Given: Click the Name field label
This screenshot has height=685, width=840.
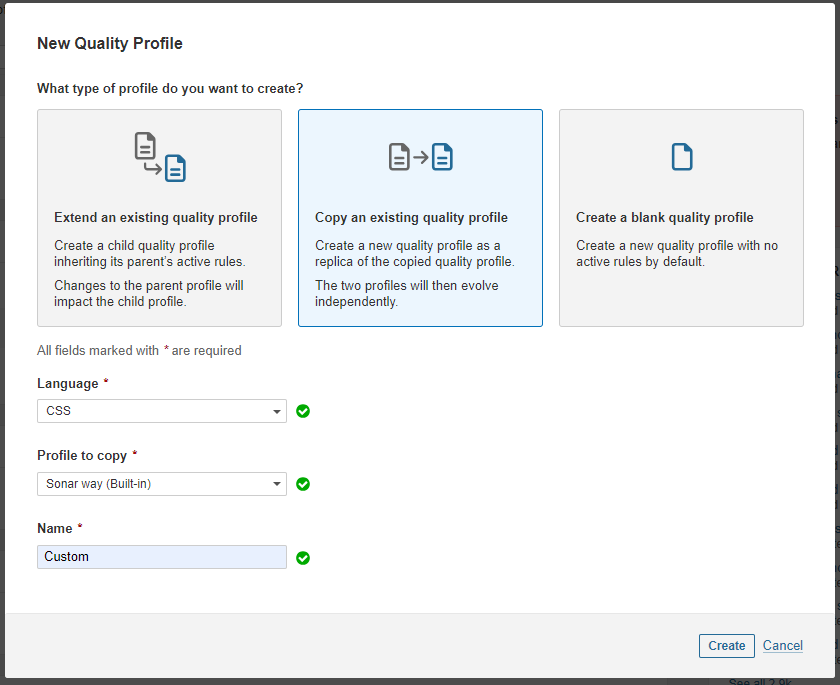Looking at the screenshot, I should [55, 529].
